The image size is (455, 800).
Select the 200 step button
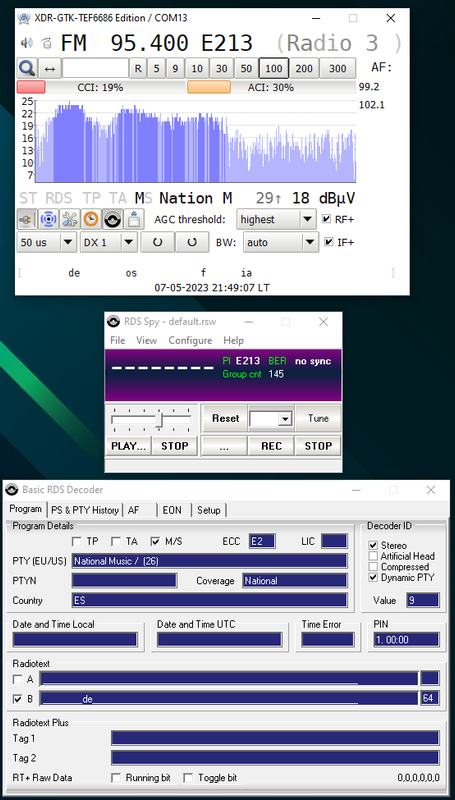coord(304,68)
